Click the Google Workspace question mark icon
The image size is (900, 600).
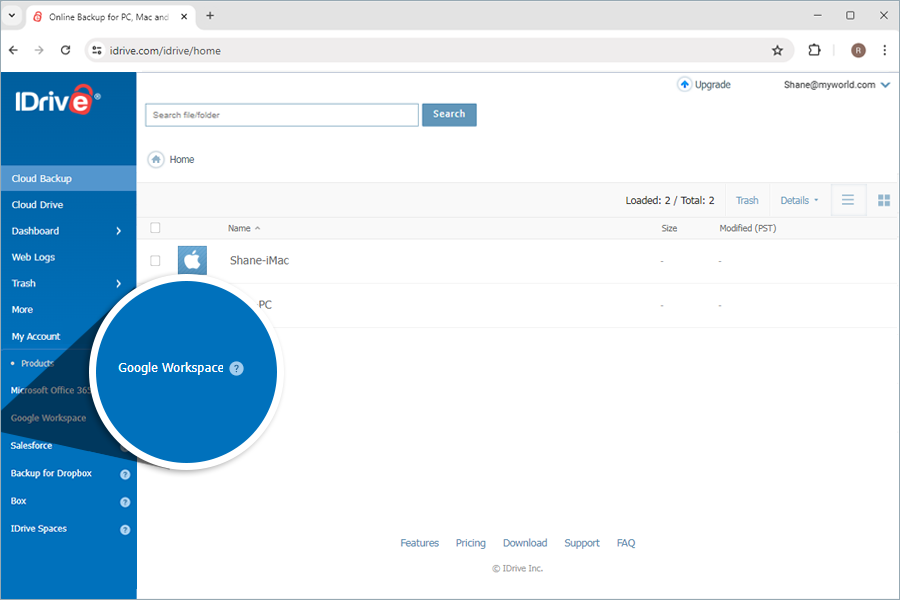pyautogui.click(x=236, y=368)
